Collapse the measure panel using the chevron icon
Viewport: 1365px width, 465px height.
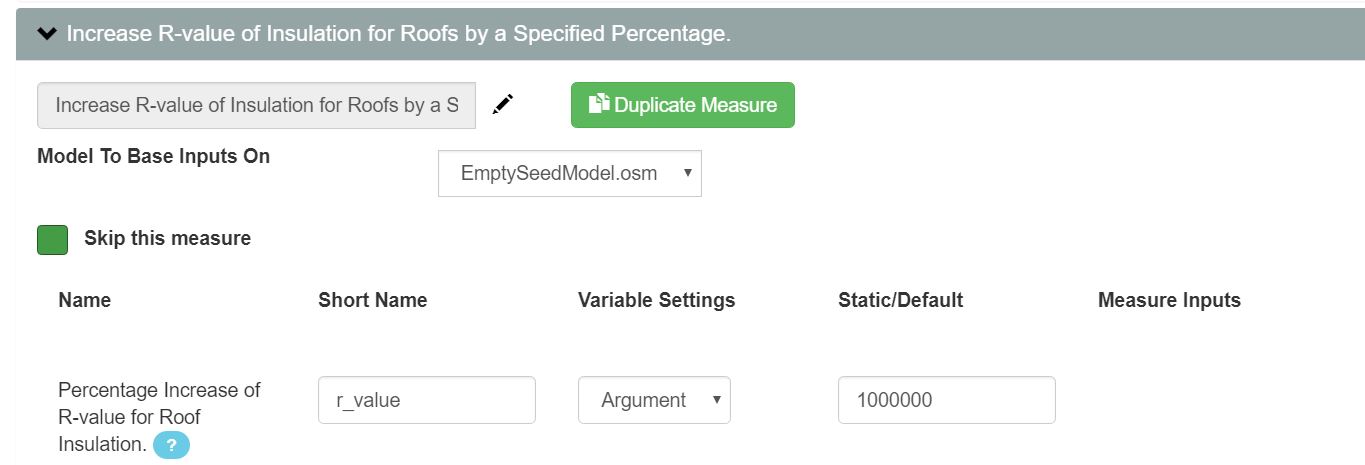pos(47,34)
